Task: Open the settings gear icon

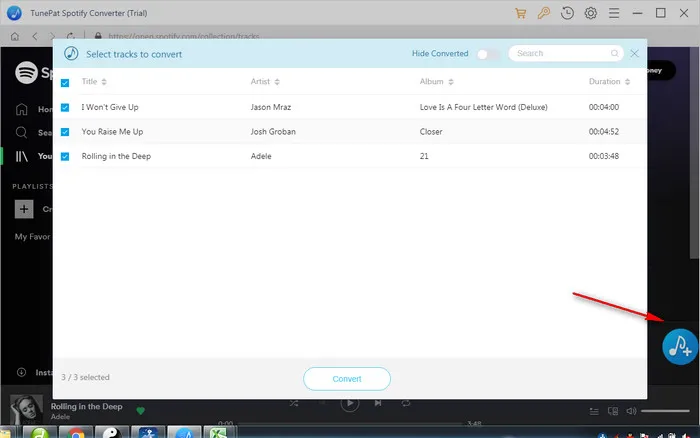Action: [591, 13]
